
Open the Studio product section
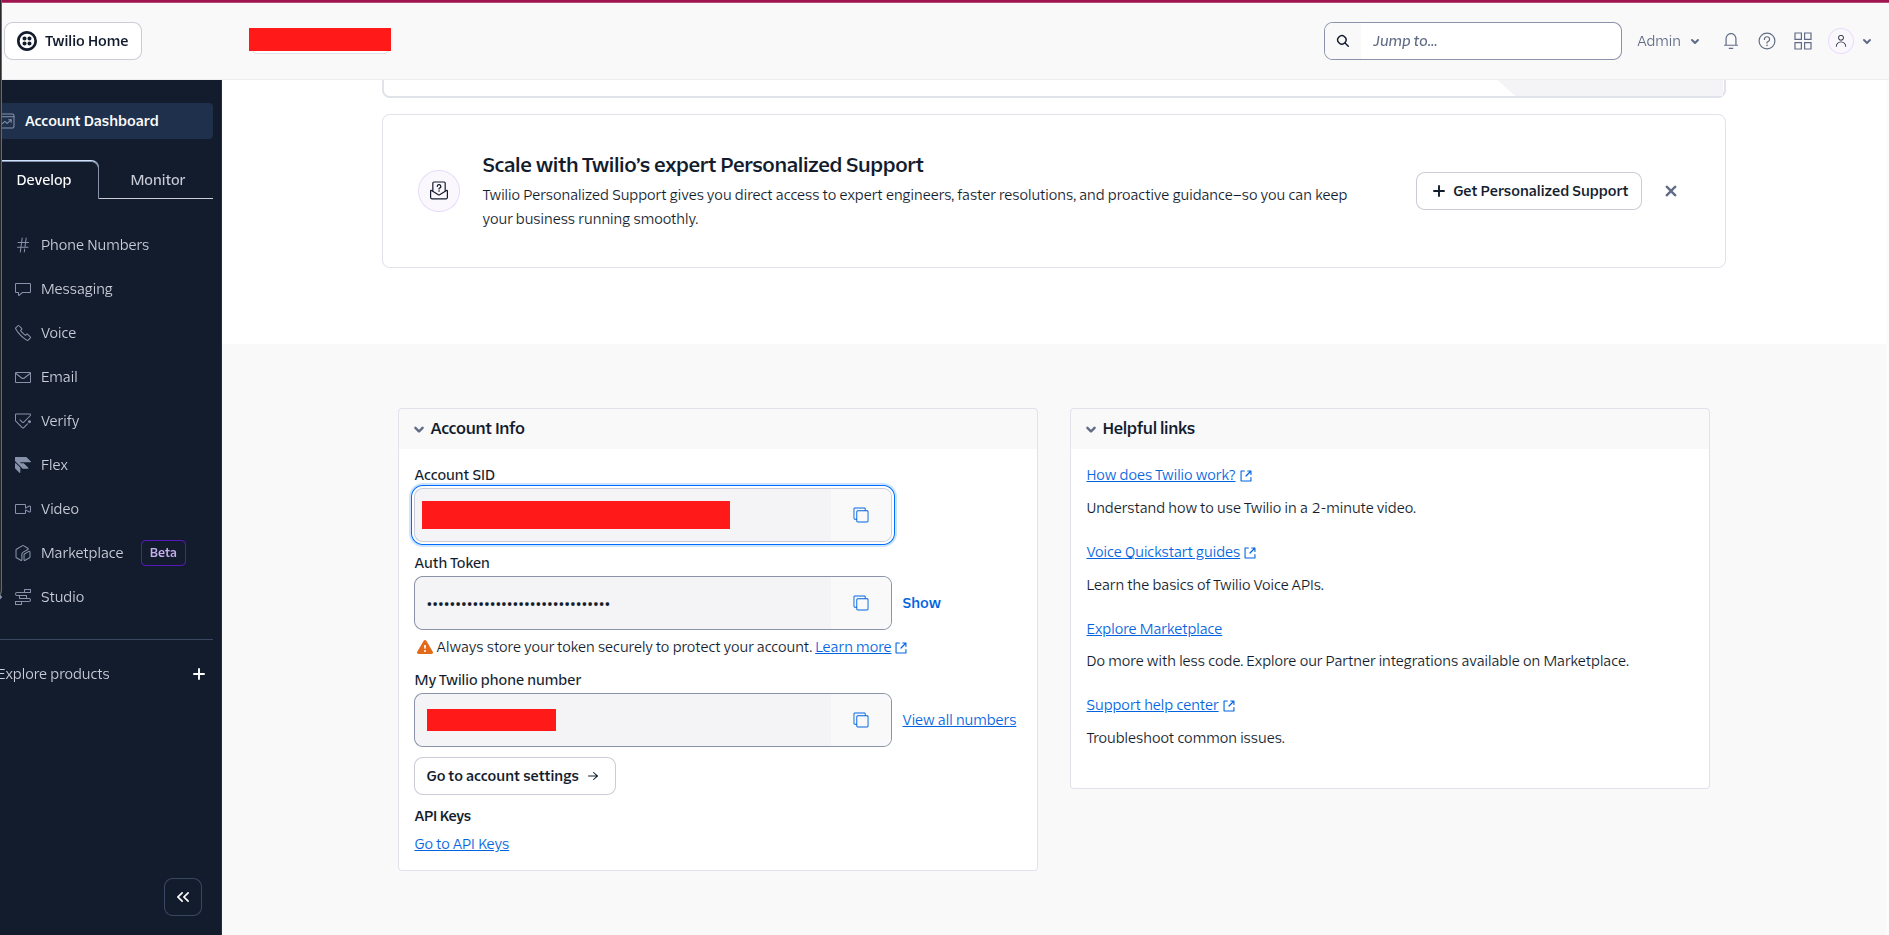coord(62,596)
